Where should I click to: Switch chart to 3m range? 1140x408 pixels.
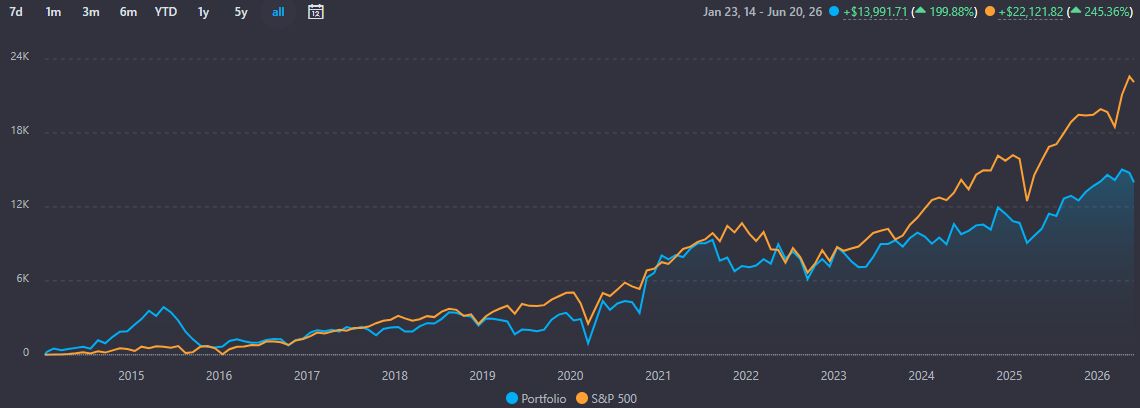coord(90,12)
